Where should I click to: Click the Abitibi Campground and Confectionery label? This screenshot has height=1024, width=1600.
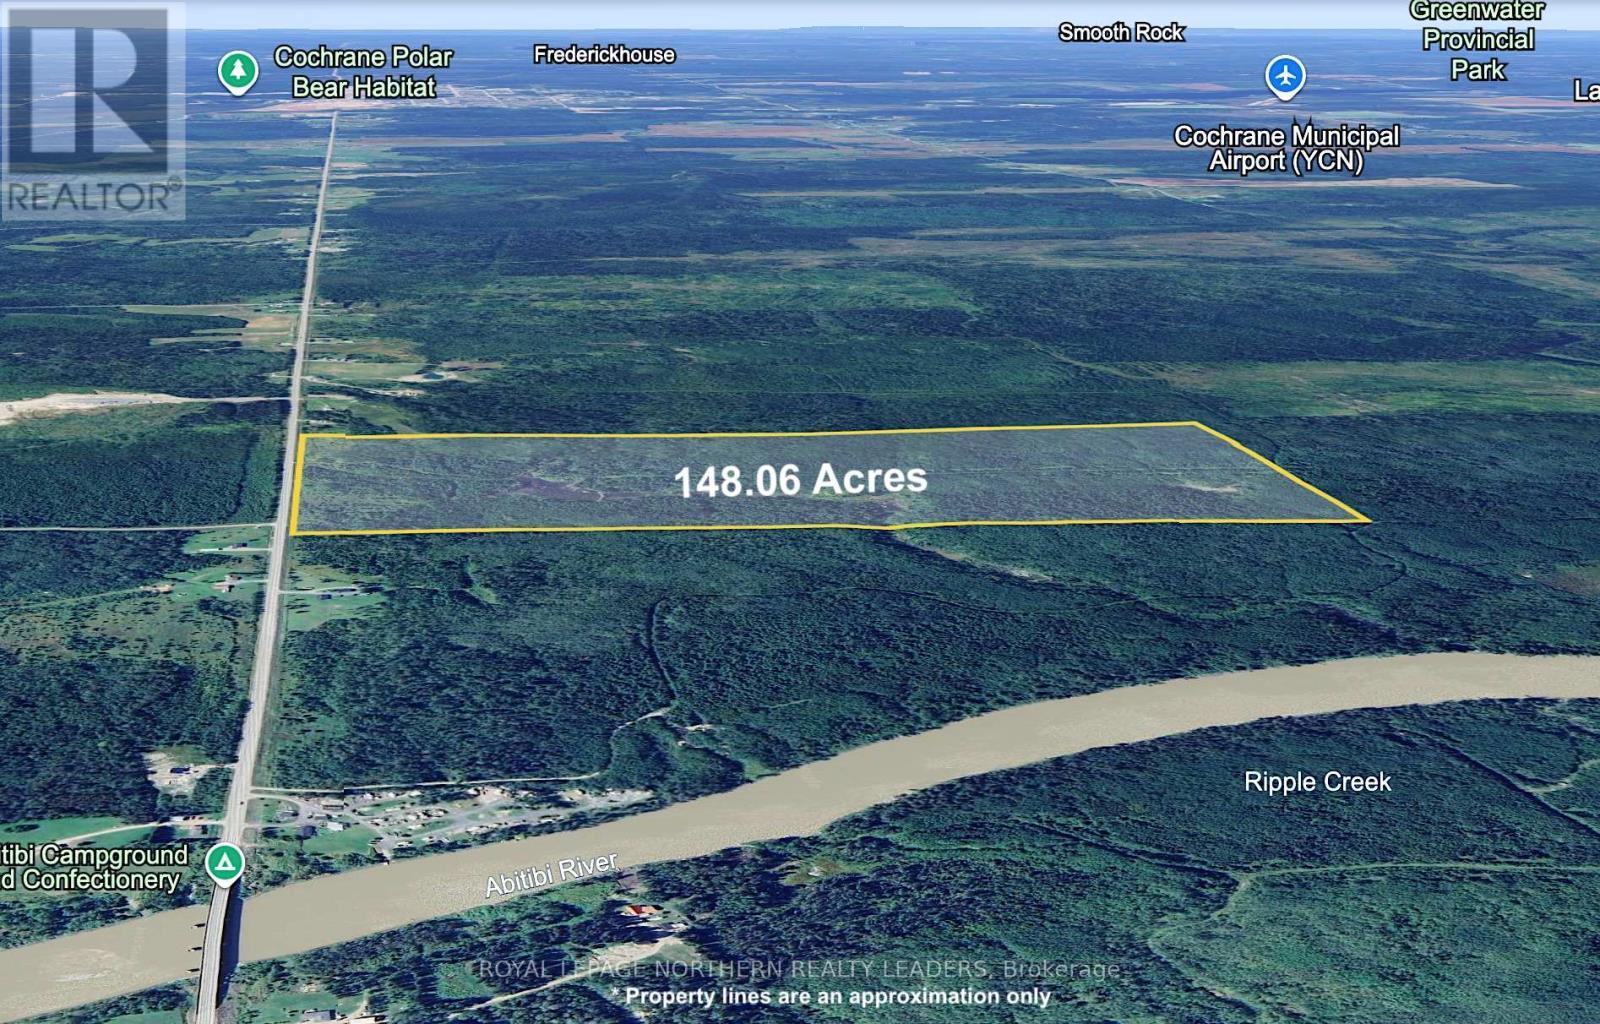pos(95,867)
